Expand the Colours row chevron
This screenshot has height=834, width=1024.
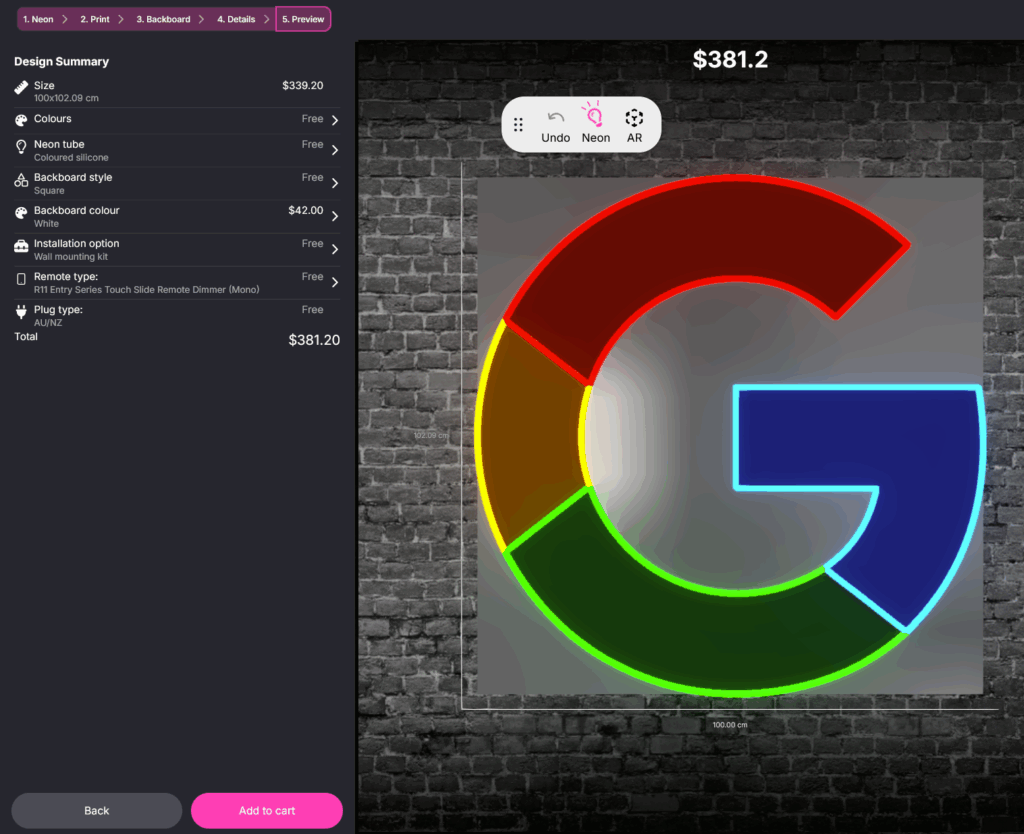334,120
